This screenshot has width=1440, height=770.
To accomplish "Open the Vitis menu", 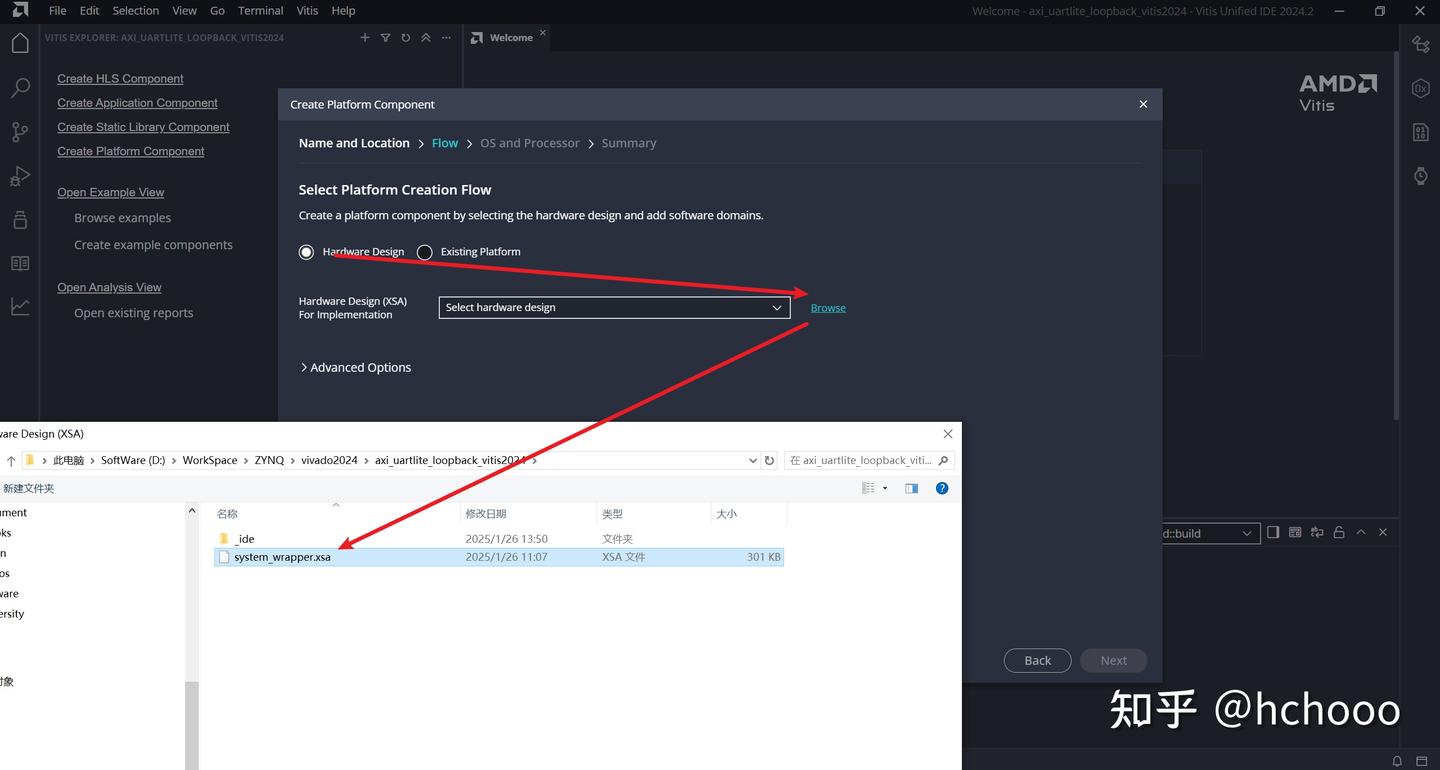I will [308, 11].
